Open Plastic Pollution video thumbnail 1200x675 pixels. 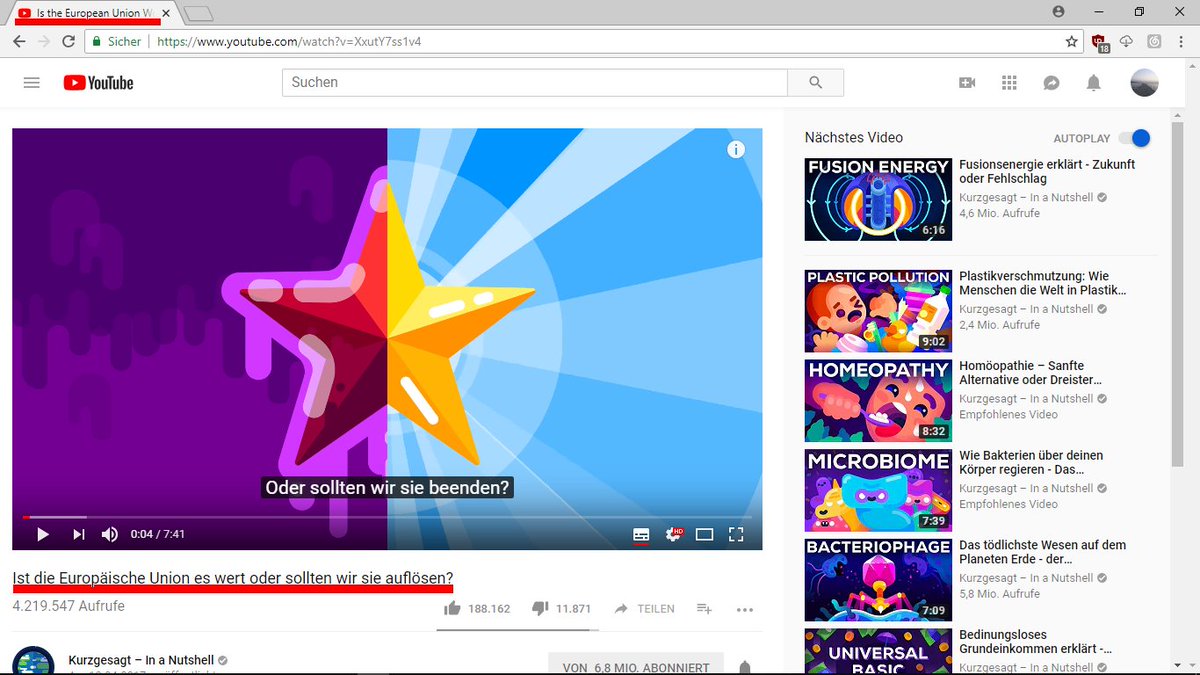(x=878, y=311)
